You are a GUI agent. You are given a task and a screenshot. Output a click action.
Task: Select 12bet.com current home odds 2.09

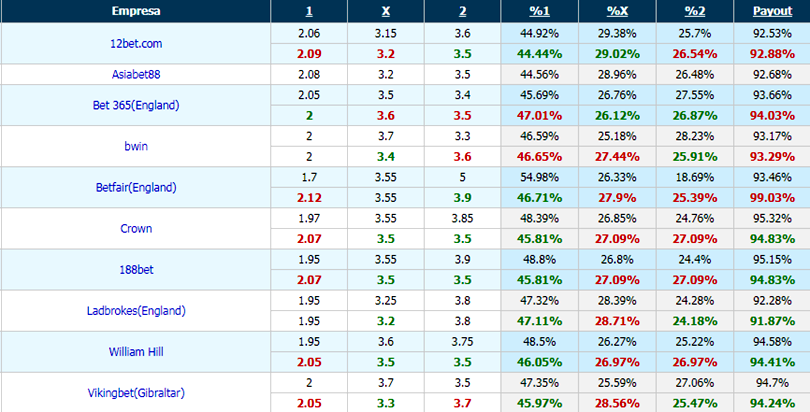(309, 54)
